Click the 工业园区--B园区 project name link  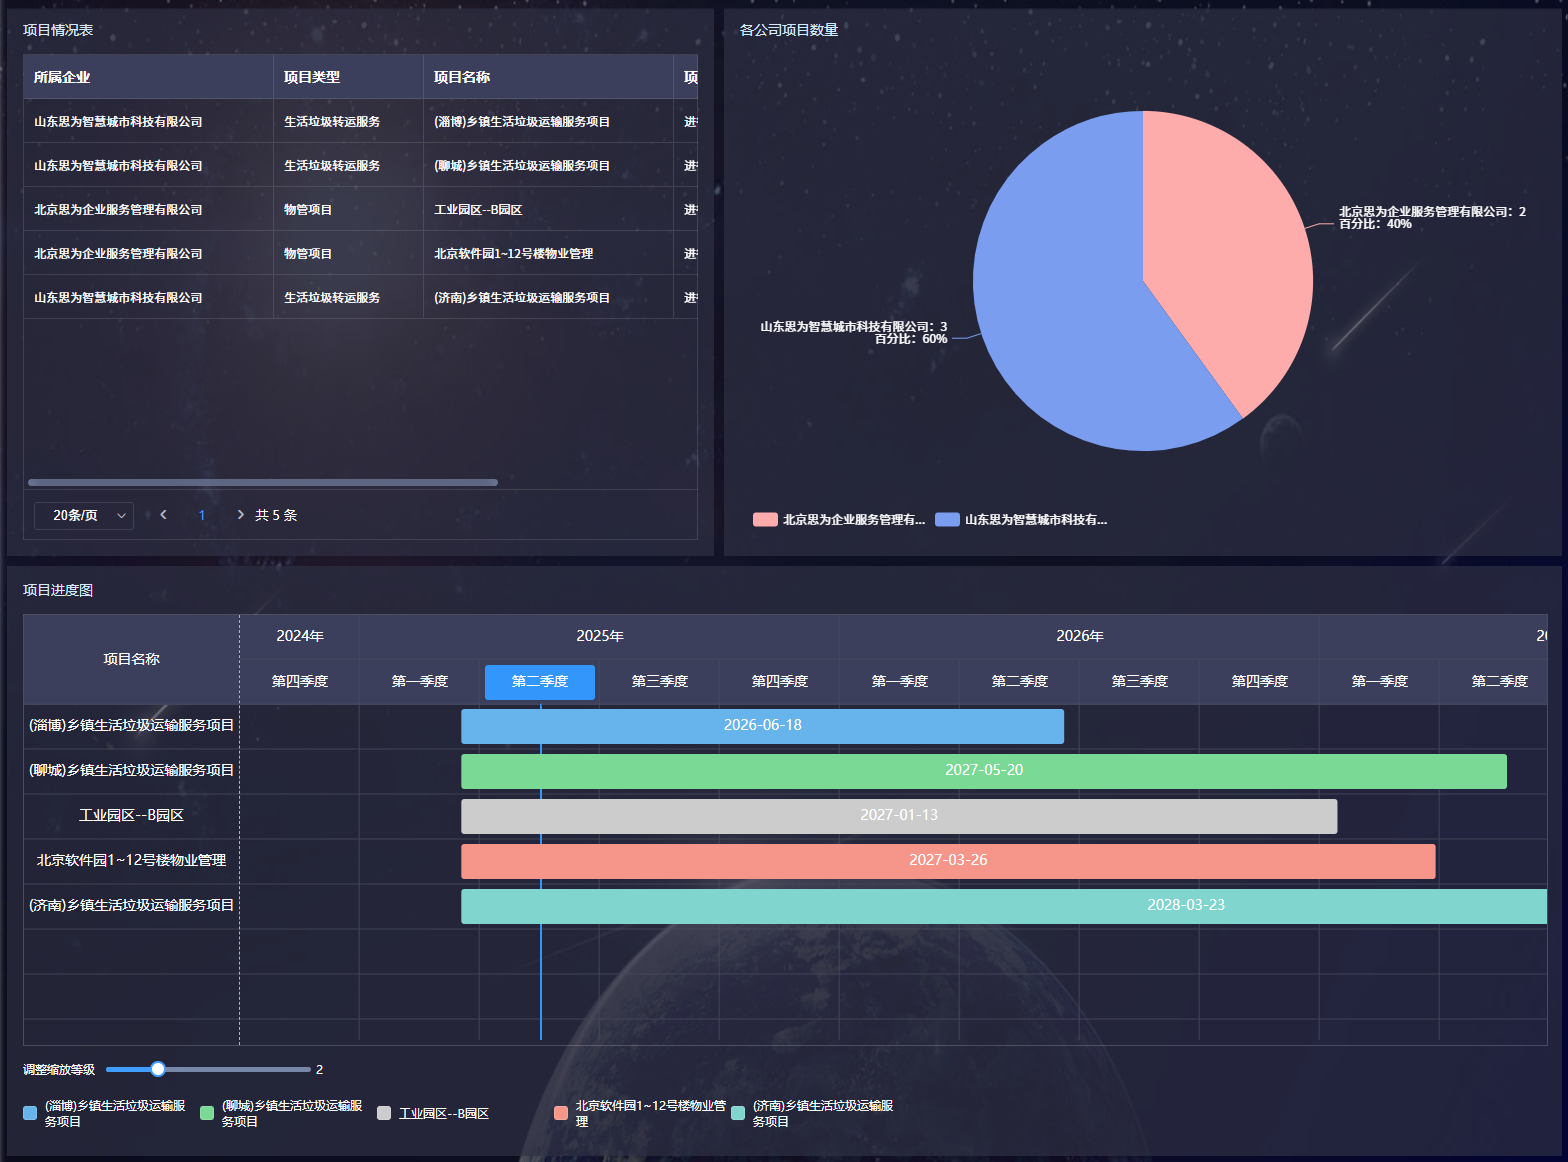pos(131,815)
